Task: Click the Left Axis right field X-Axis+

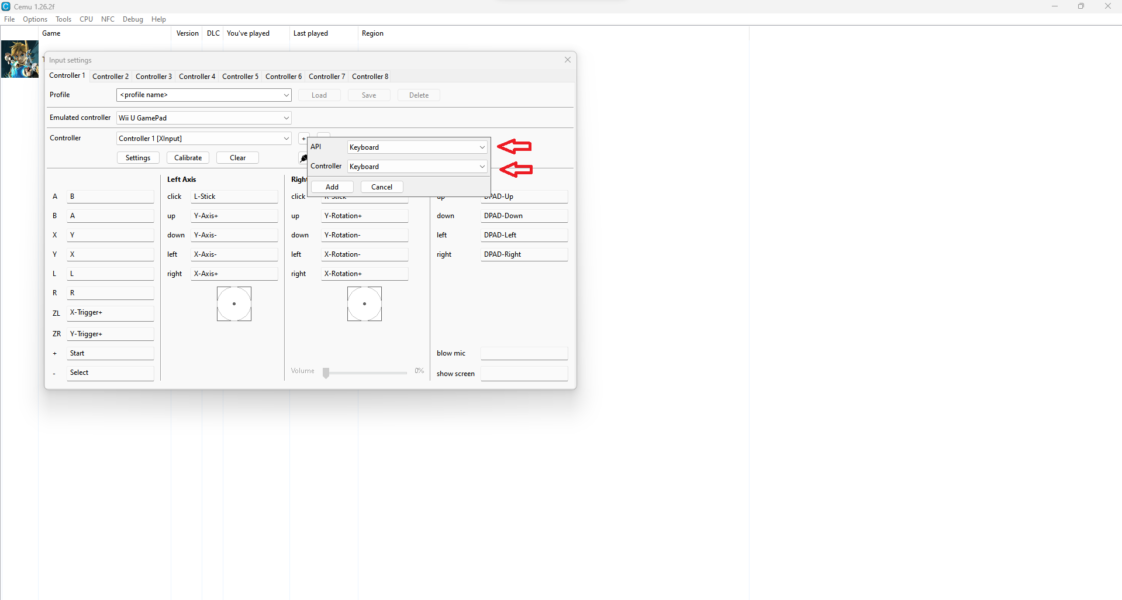Action: coord(234,274)
